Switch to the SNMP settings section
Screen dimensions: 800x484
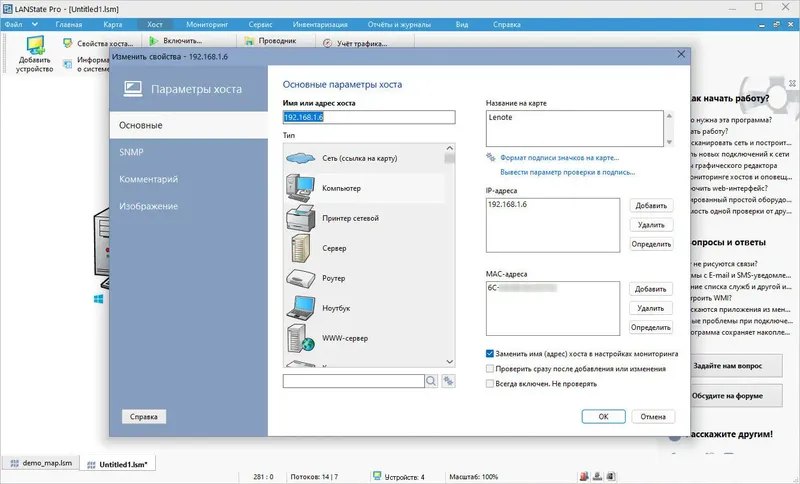(189, 152)
